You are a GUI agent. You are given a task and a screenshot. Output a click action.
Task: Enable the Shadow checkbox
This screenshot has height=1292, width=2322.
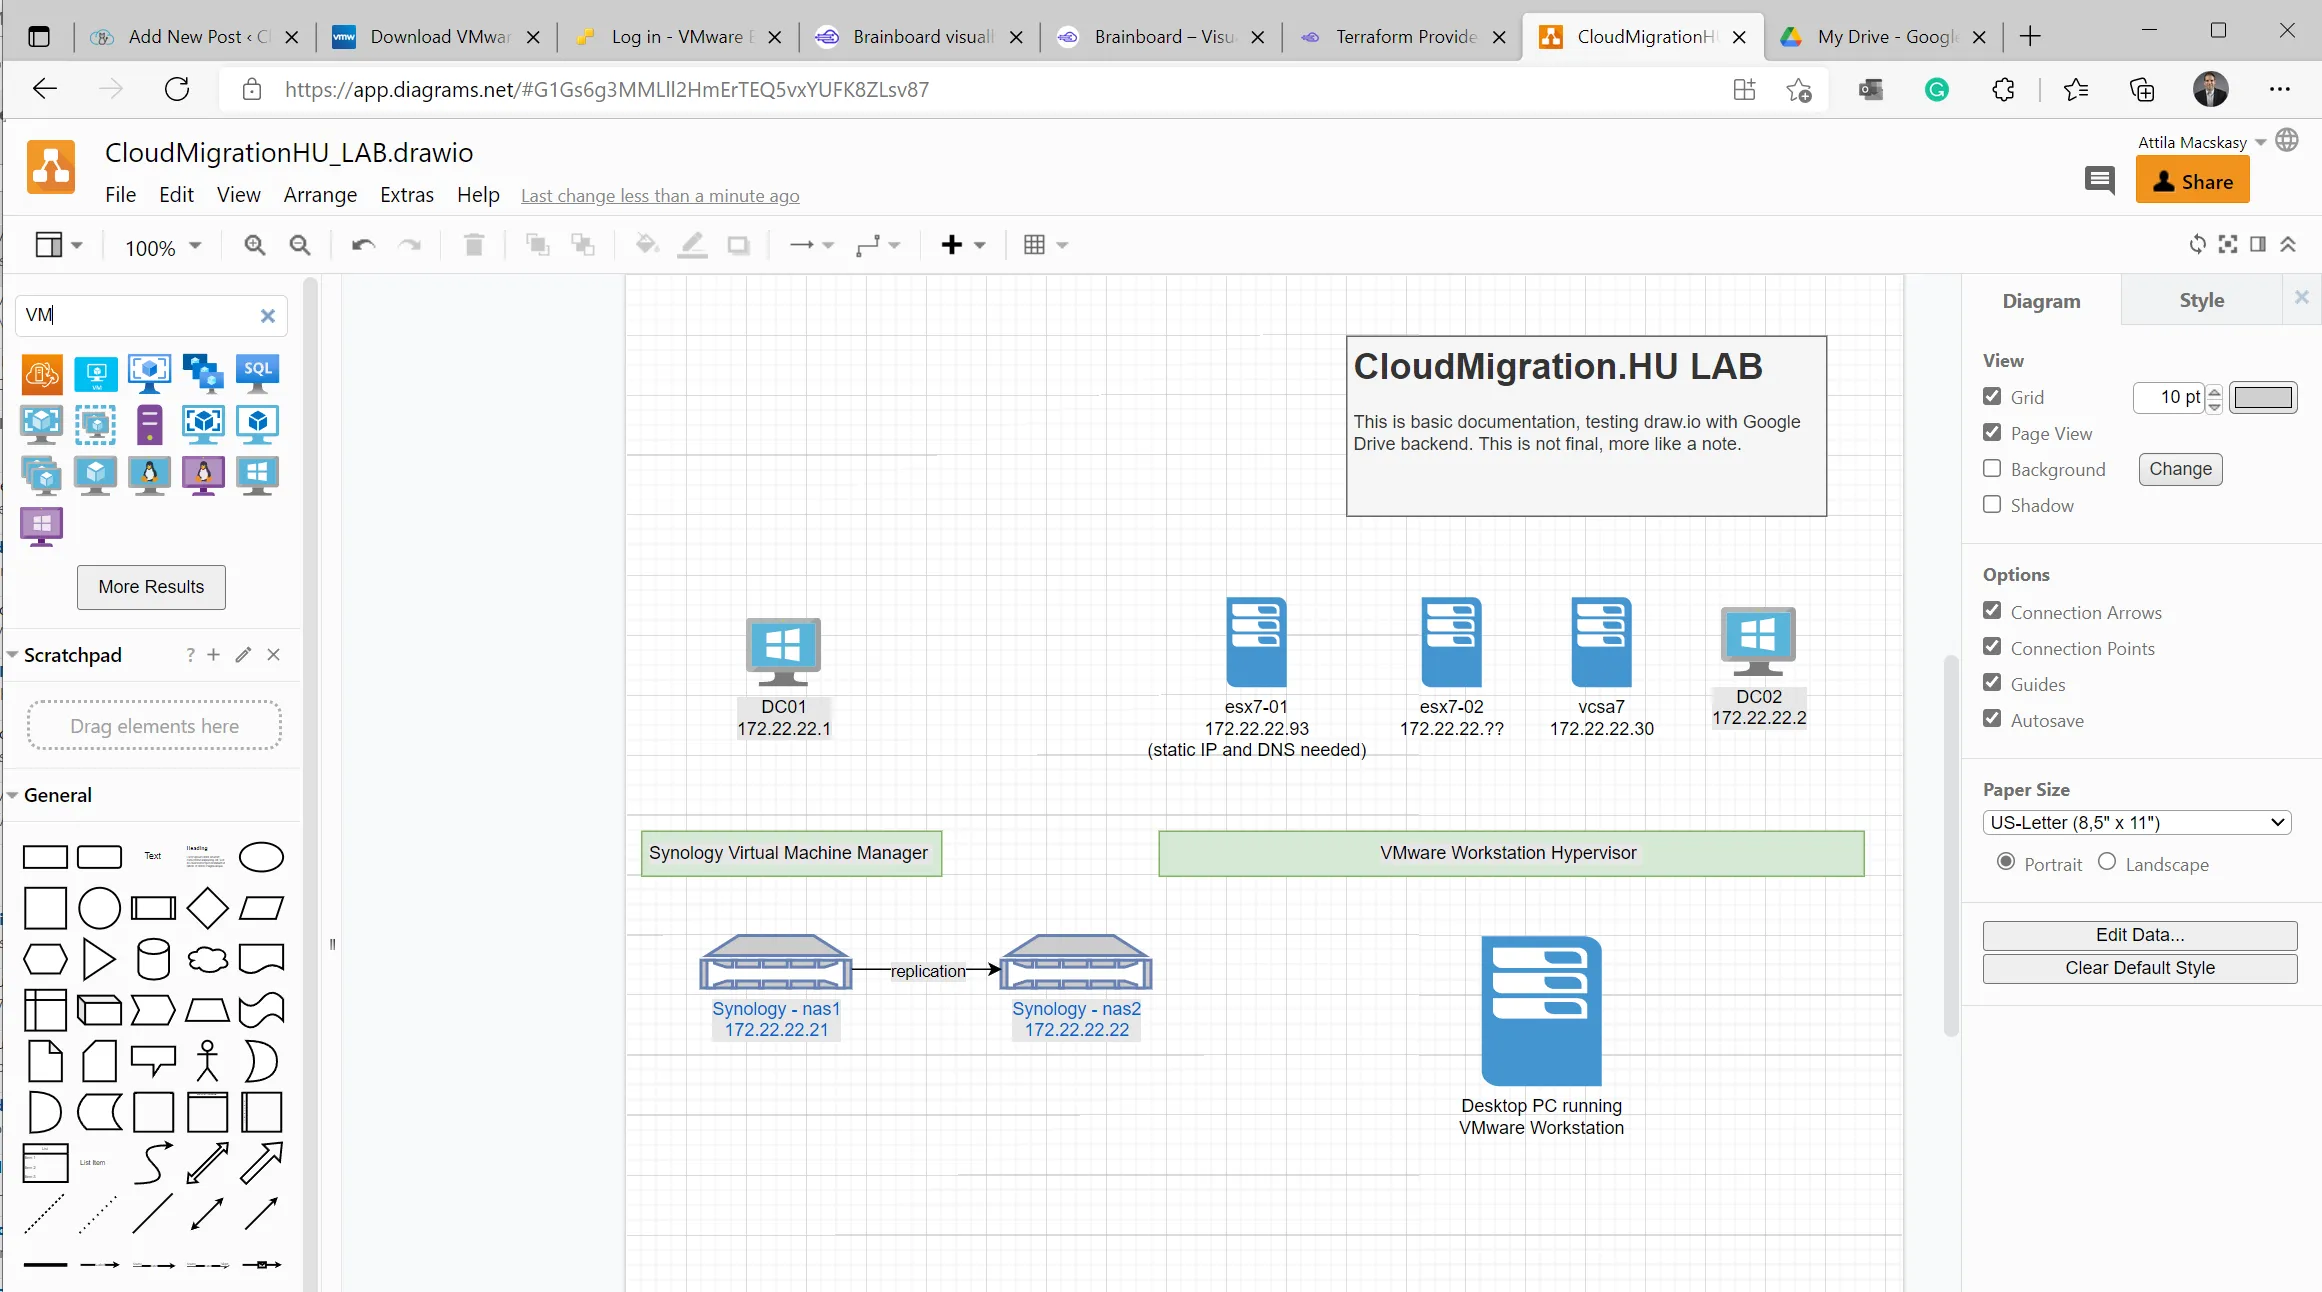pos(1992,504)
